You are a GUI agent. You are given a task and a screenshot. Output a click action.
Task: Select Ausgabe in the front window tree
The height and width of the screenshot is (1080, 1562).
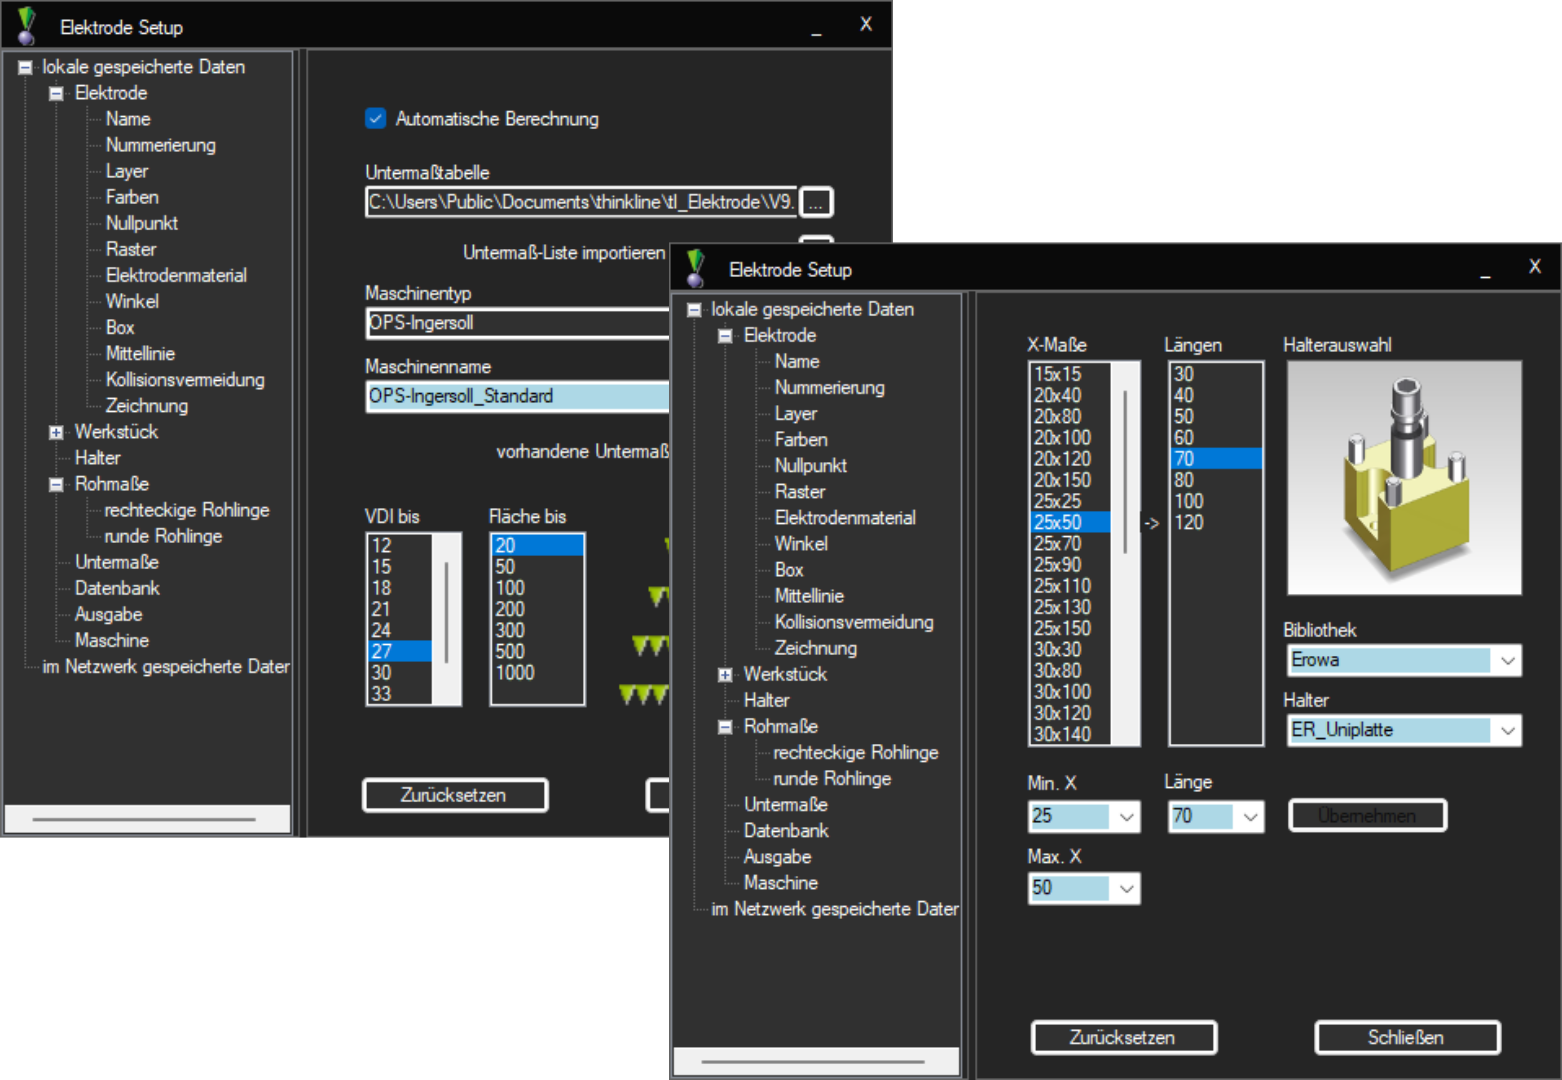[x=778, y=857]
